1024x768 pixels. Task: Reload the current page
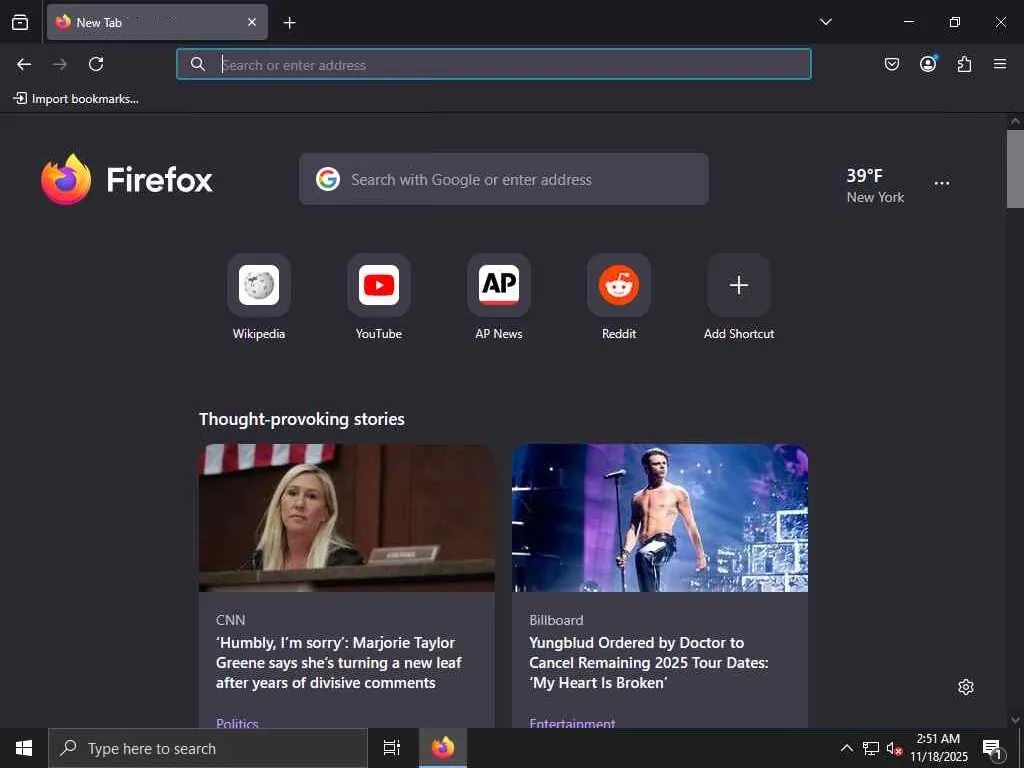click(x=96, y=64)
